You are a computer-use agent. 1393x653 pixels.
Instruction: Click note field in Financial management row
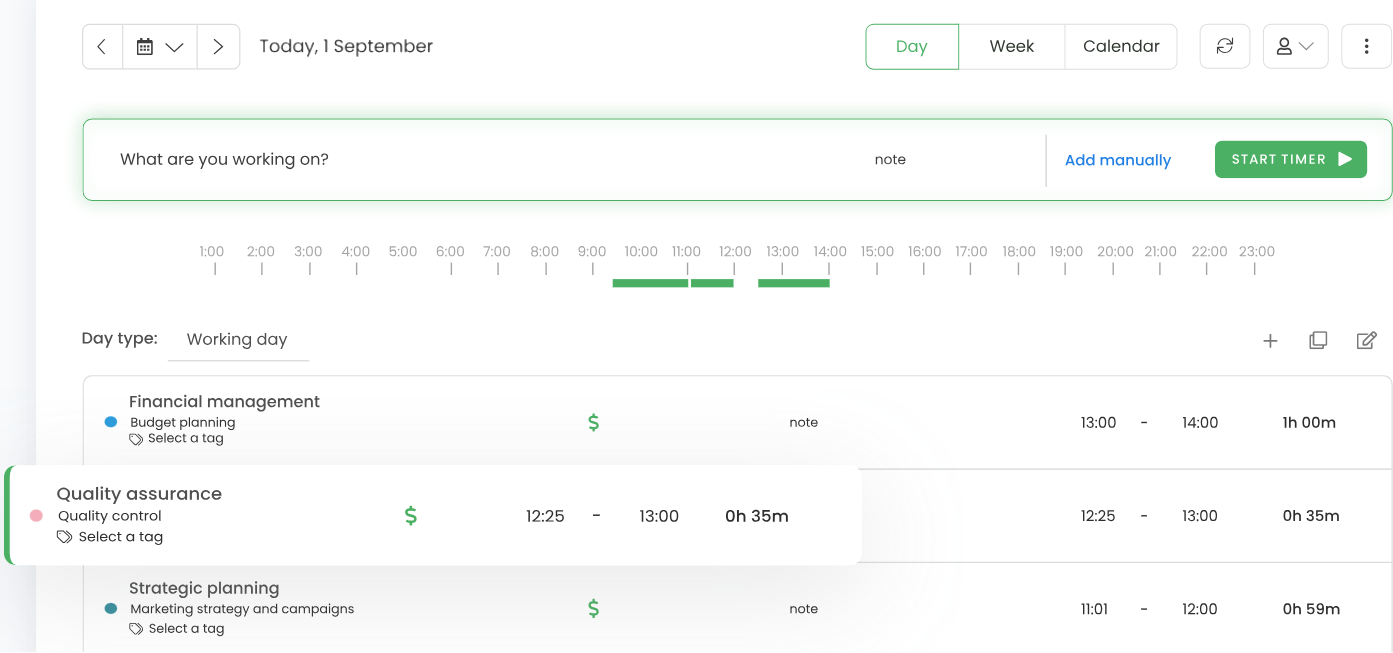pyautogui.click(x=804, y=423)
